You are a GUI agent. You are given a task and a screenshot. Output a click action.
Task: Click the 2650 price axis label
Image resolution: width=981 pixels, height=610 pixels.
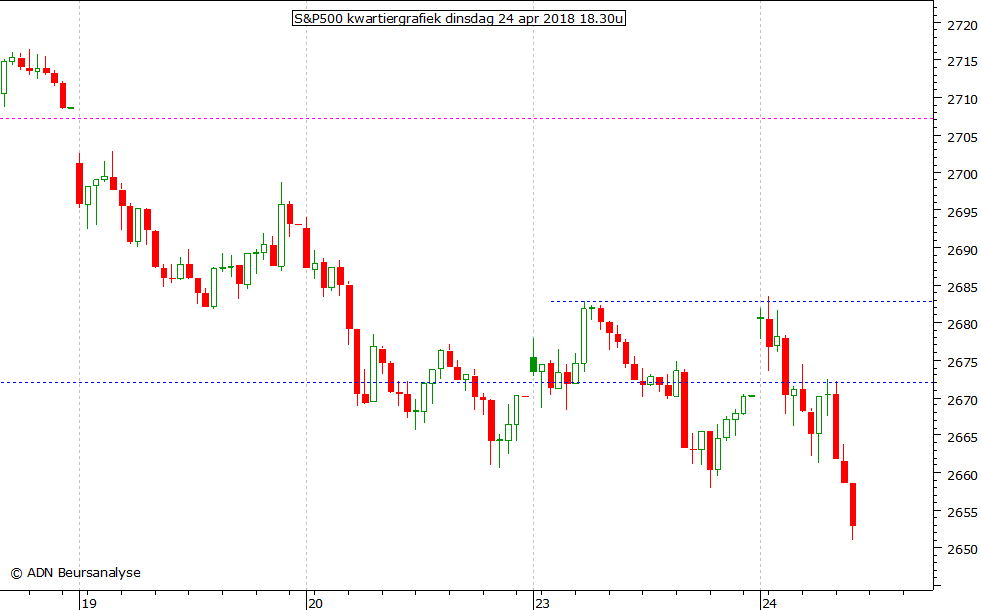tap(962, 549)
